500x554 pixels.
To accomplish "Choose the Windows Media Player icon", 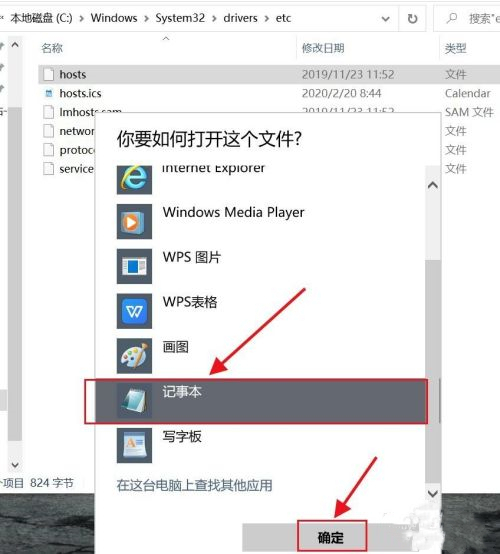I will tap(134, 222).
